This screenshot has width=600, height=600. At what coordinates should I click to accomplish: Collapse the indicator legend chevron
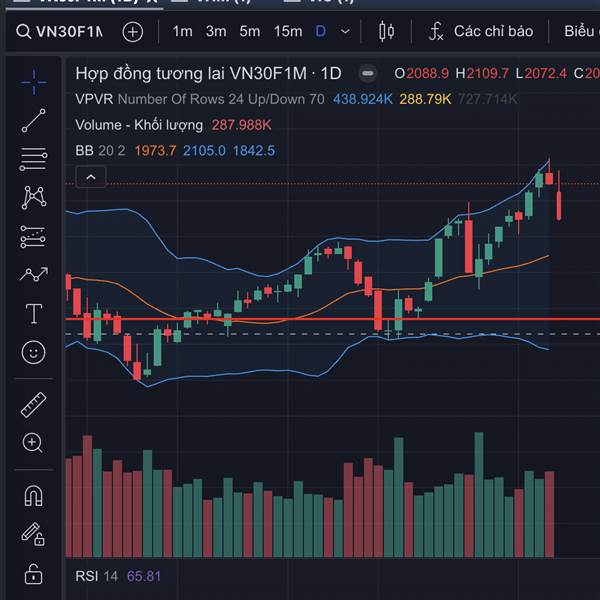[91, 177]
